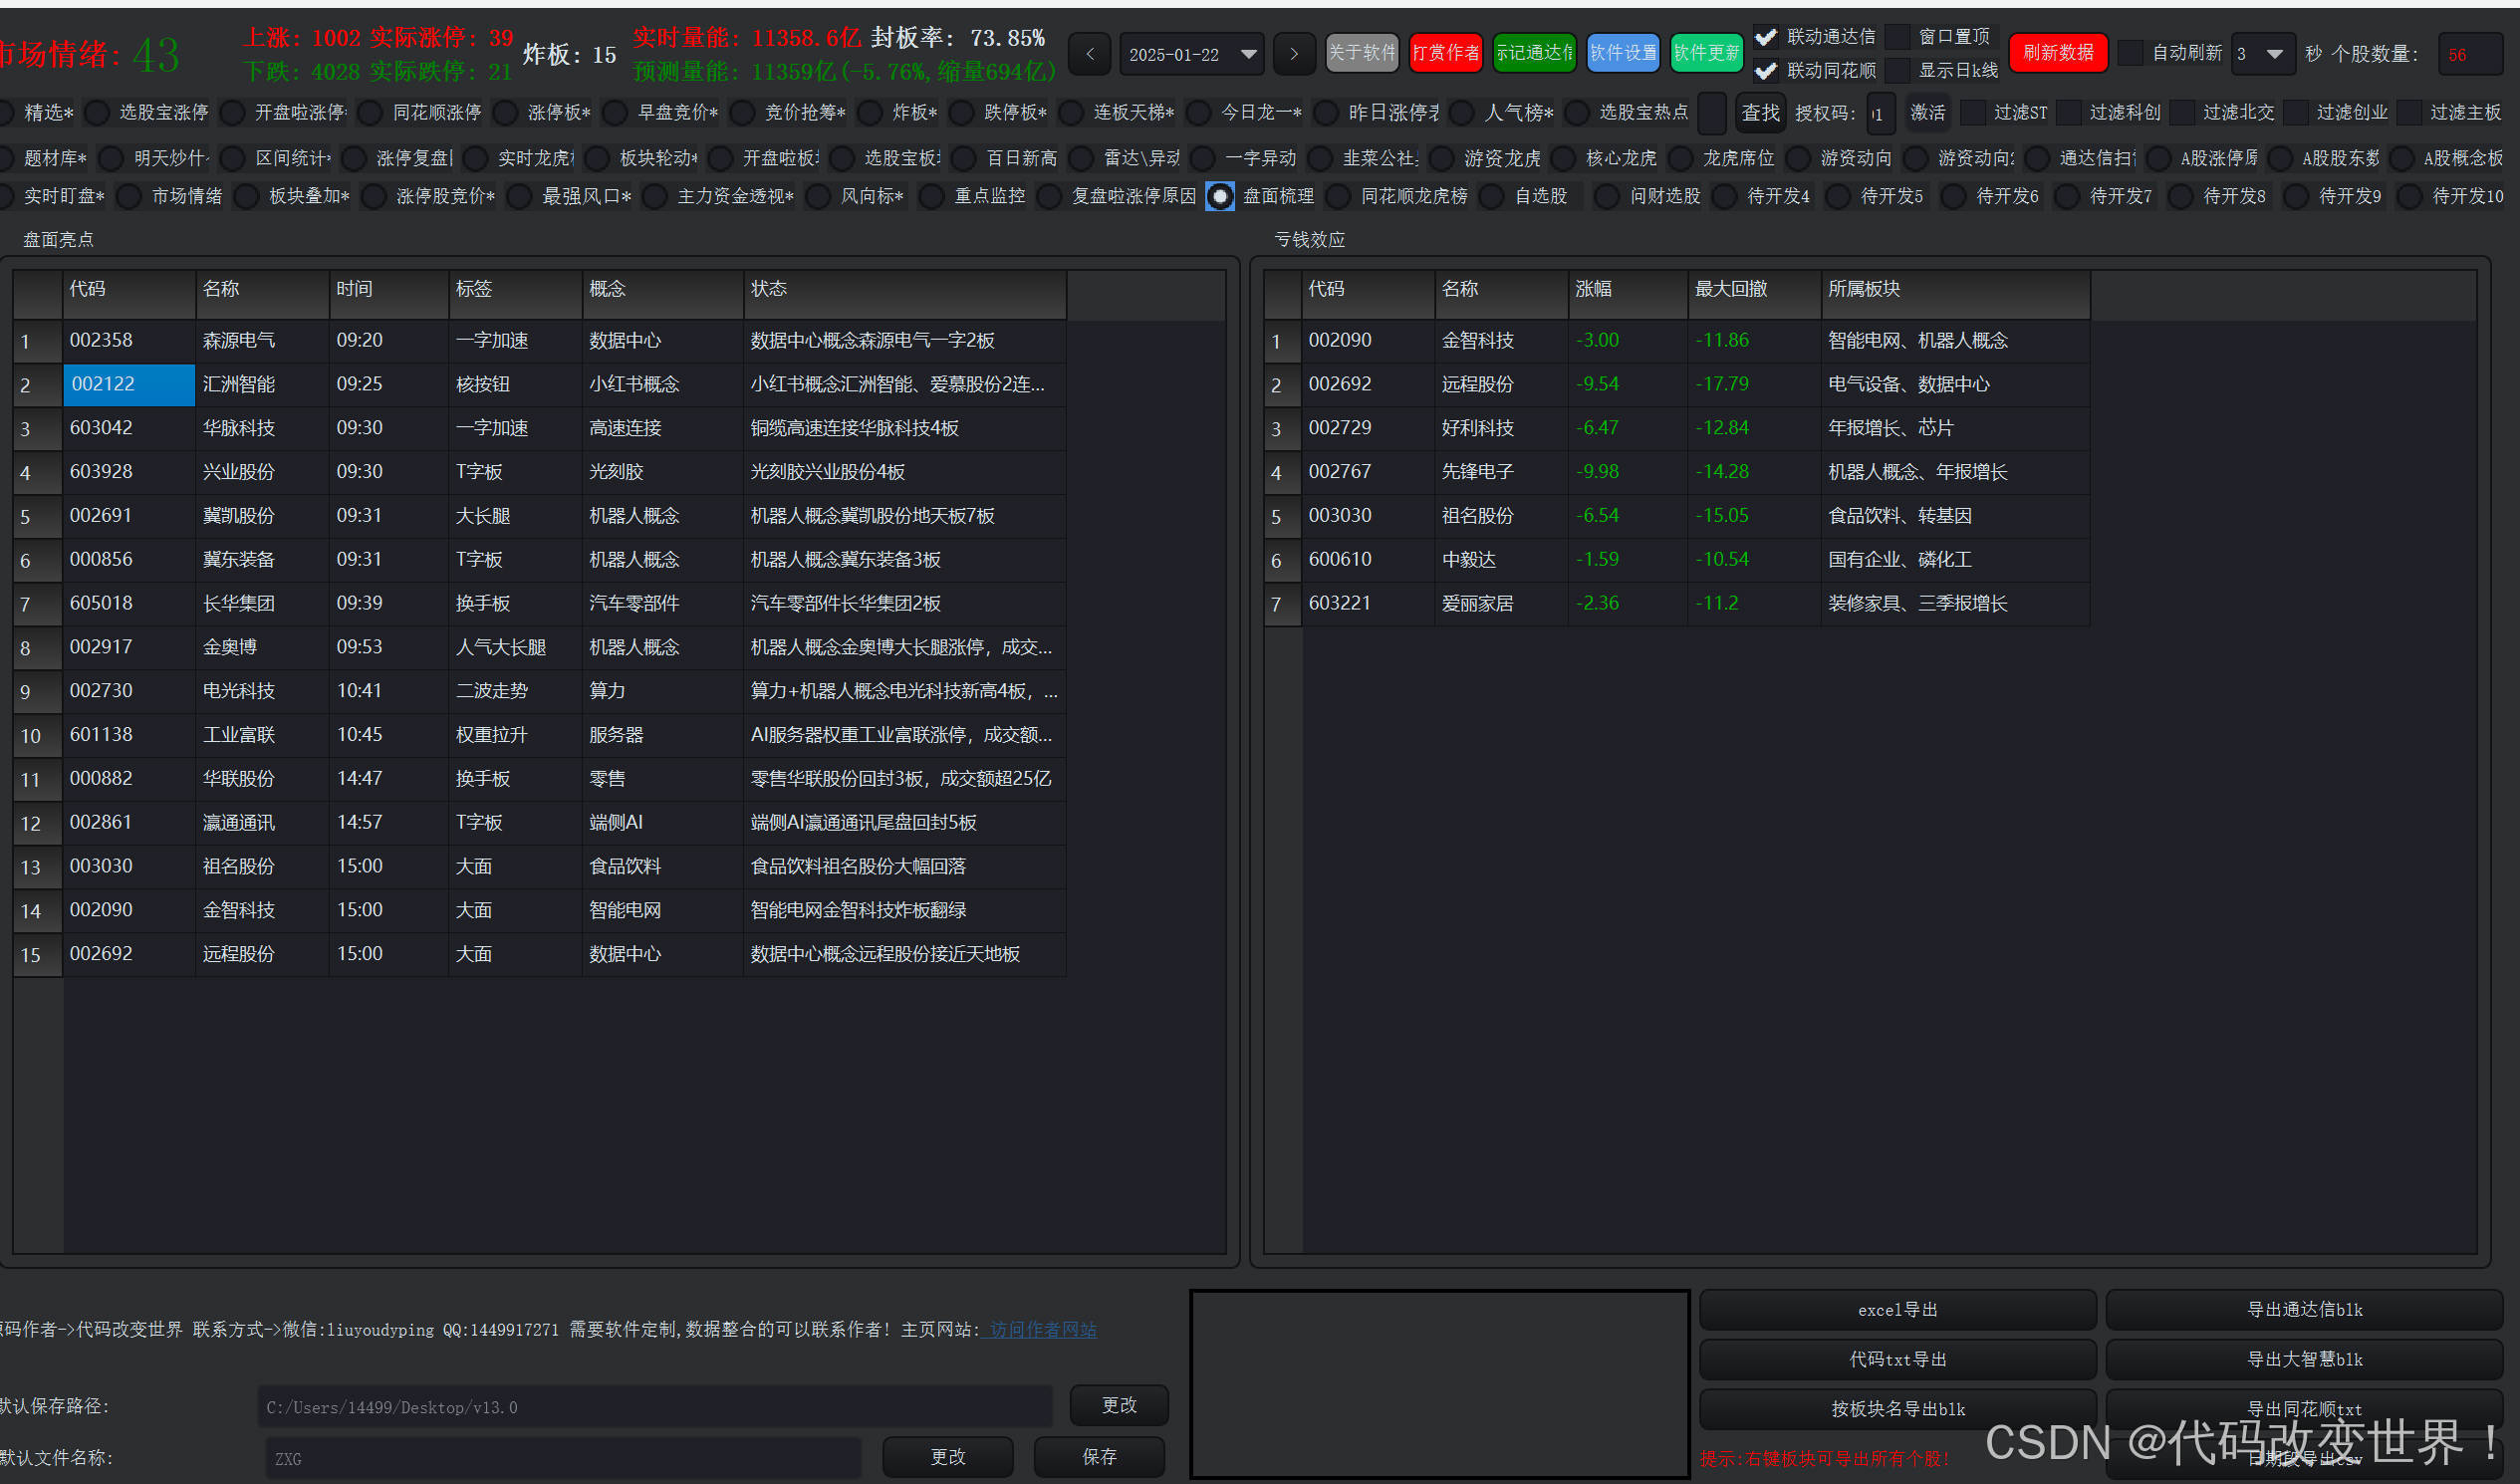Image resolution: width=2520 pixels, height=1484 pixels.
Task: Select the 涨停板* radio option
Action: tap(507, 113)
